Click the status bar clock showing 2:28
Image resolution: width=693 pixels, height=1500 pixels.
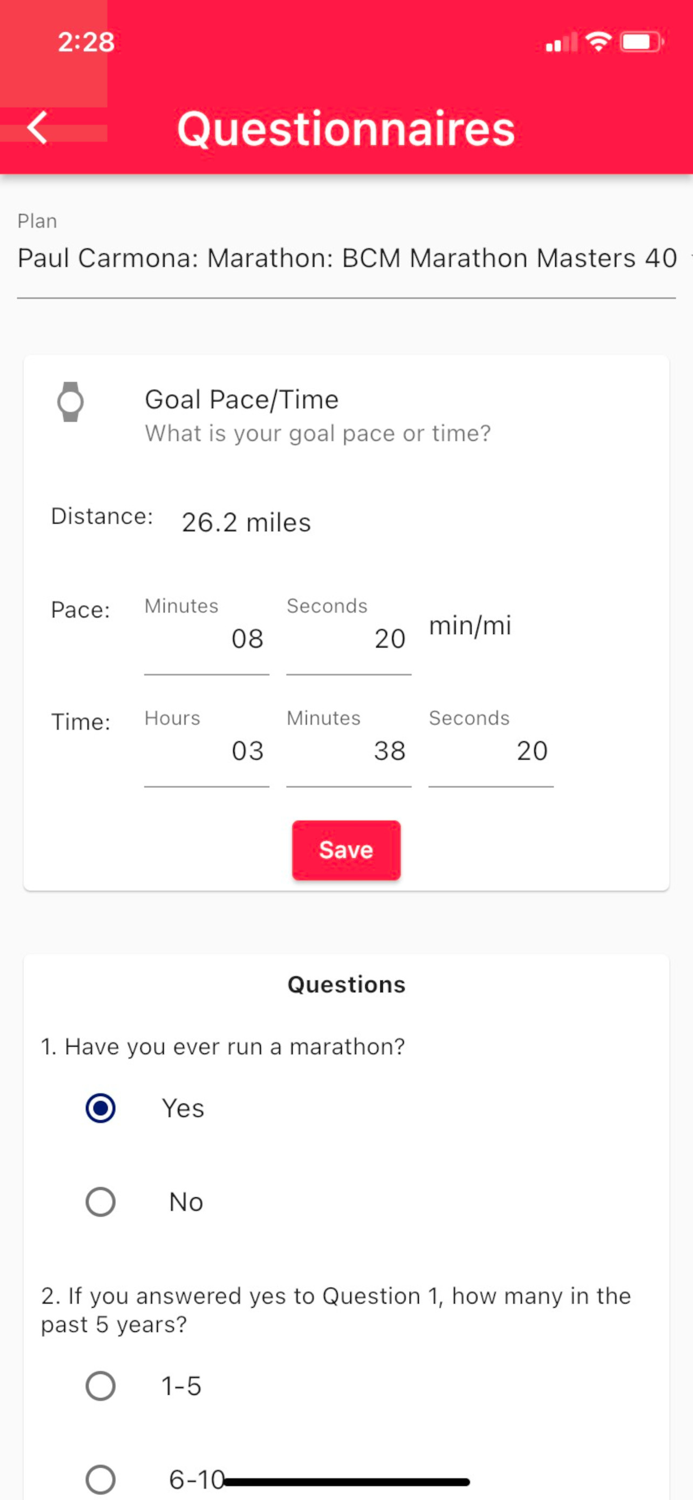point(86,42)
